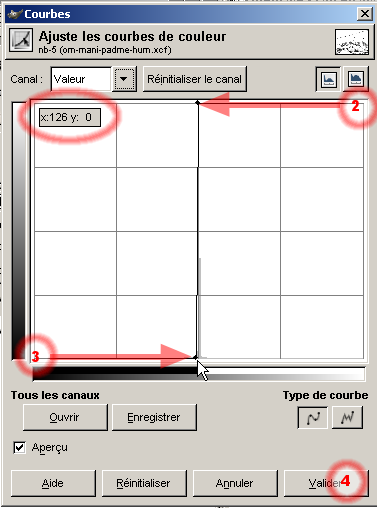Screen dimensions: 377x508
Task: Open the Canal dropdown arrow
Action: pyautogui.click(x=124, y=79)
